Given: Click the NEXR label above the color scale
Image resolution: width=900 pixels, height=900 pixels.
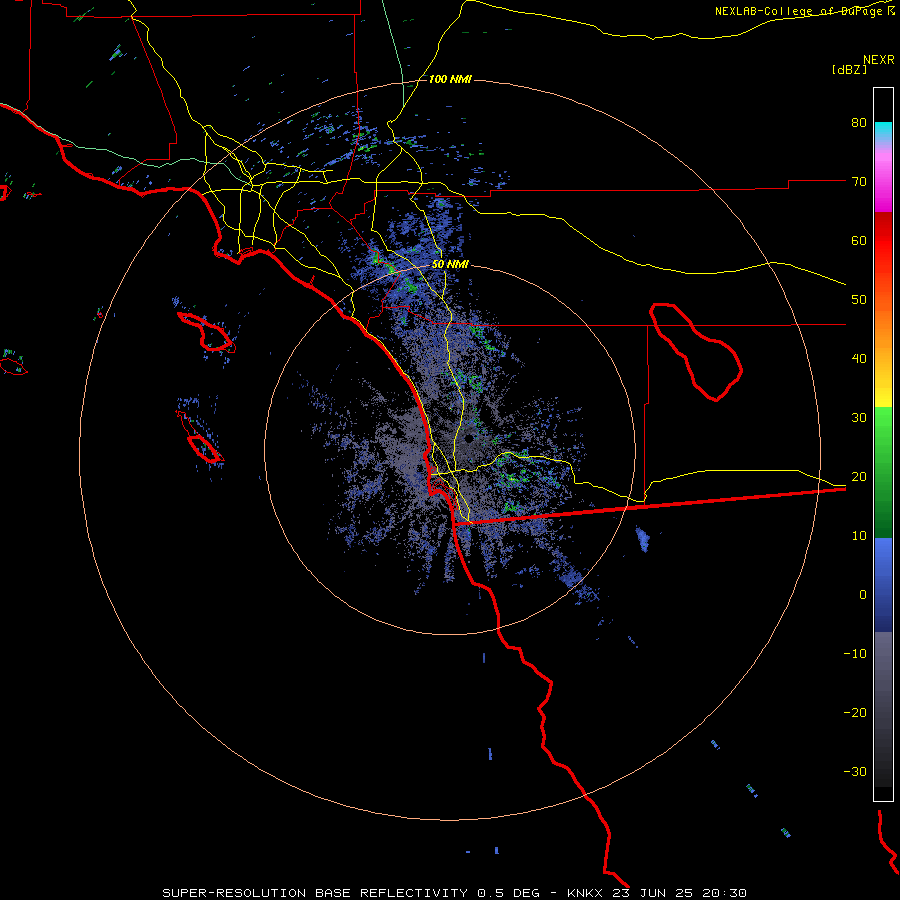Looking at the screenshot, I should [879, 60].
